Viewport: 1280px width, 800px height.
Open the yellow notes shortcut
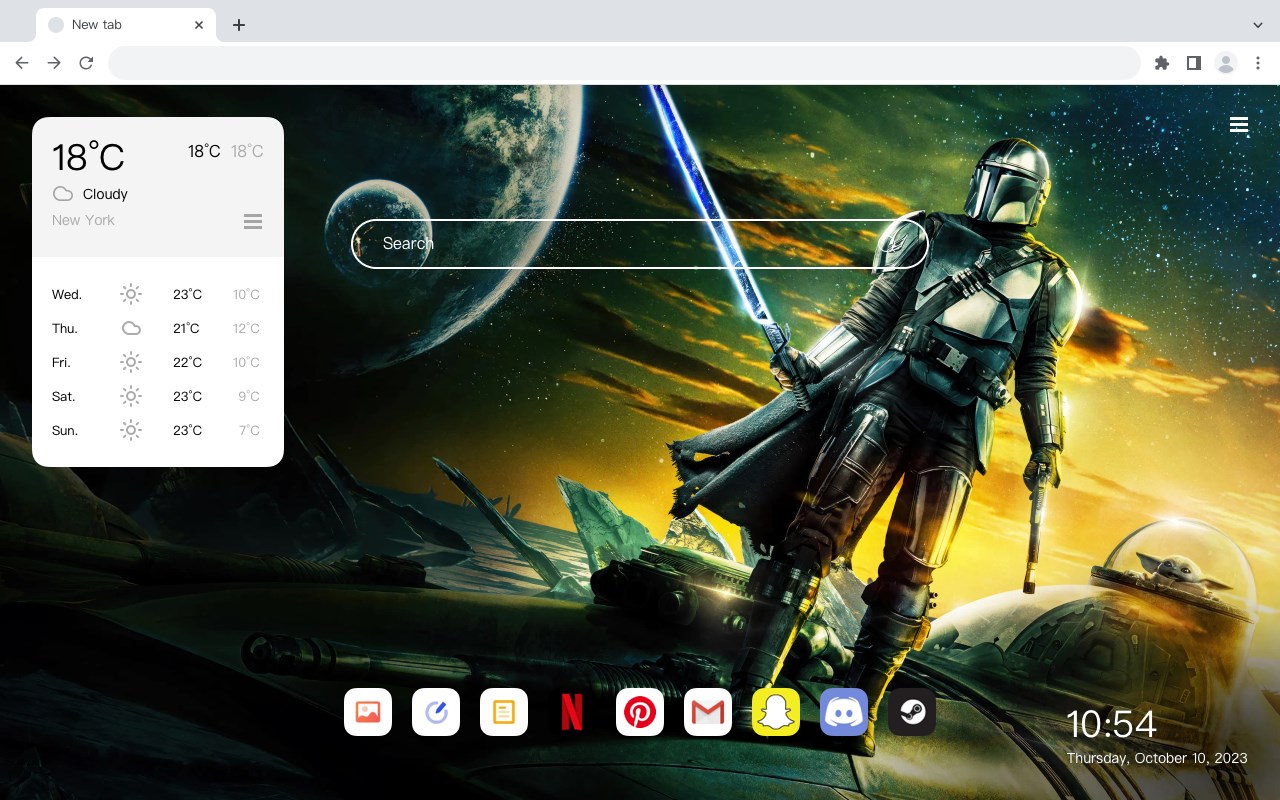pos(504,712)
